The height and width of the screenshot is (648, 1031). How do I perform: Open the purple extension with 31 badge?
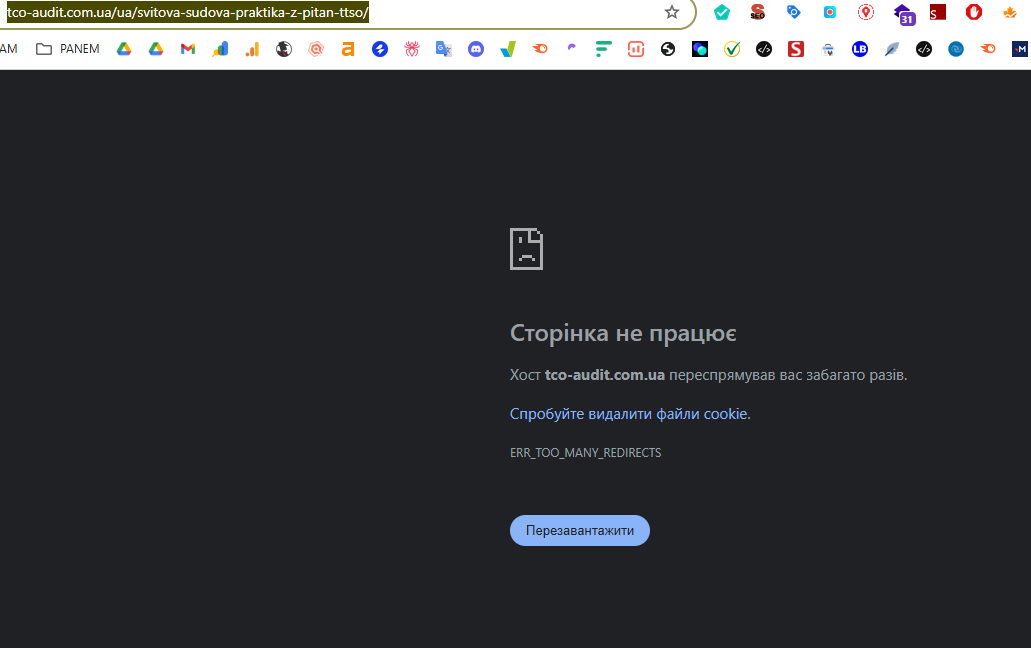[x=904, y=14]
